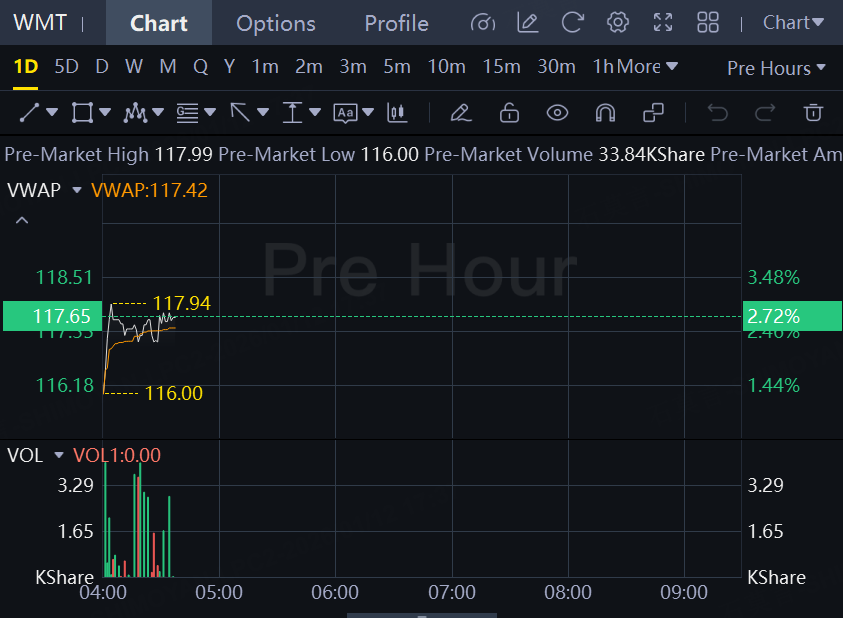Switch to the Profile tab
The image size is (843, 618).
point(396,23)
